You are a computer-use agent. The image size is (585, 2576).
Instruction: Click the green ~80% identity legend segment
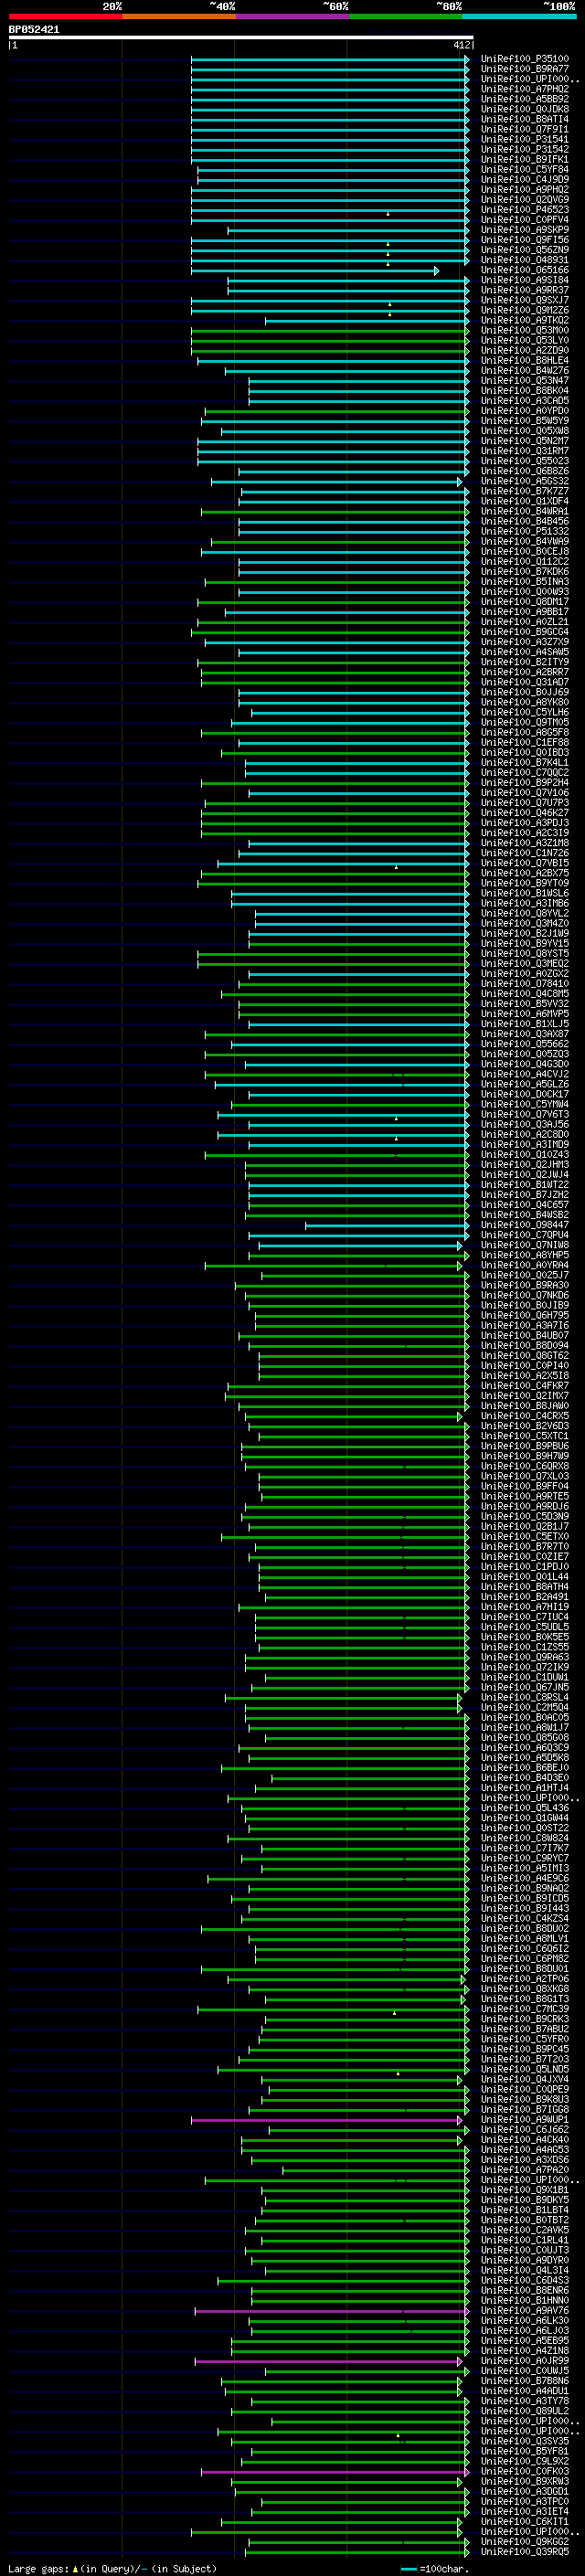[406, 17]
